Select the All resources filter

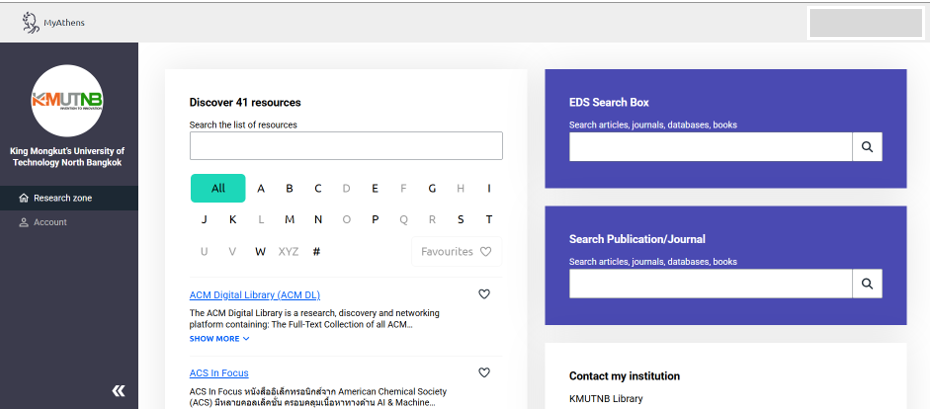pyautogui.click(x=218, y=188)
